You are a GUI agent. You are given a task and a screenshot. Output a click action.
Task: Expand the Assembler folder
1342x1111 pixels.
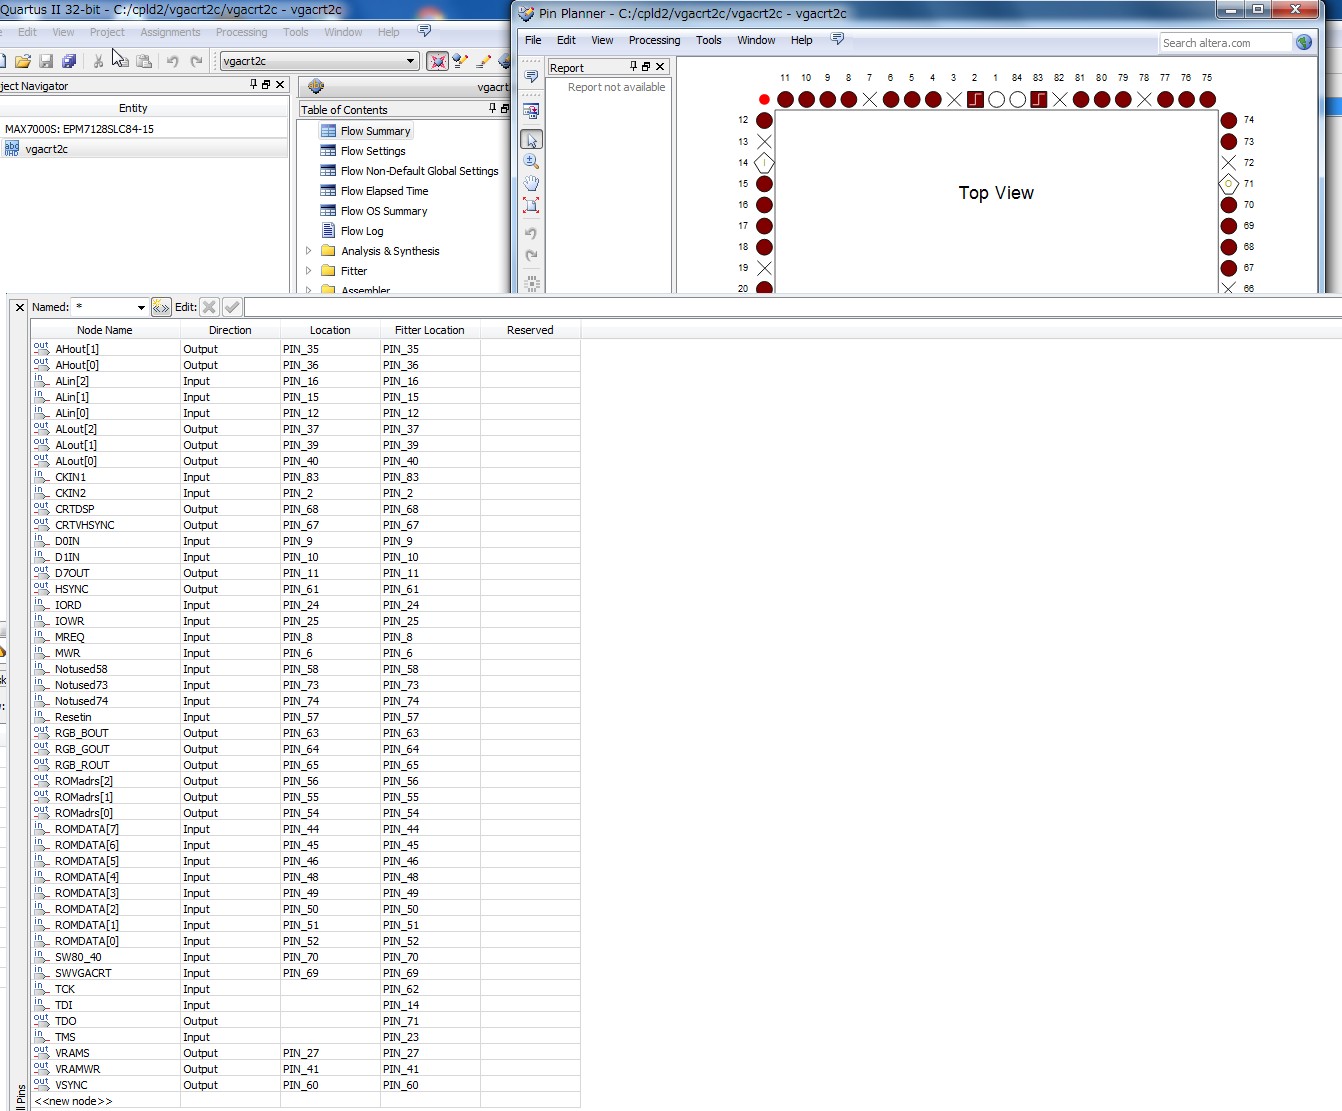click(x=308, y=290)
